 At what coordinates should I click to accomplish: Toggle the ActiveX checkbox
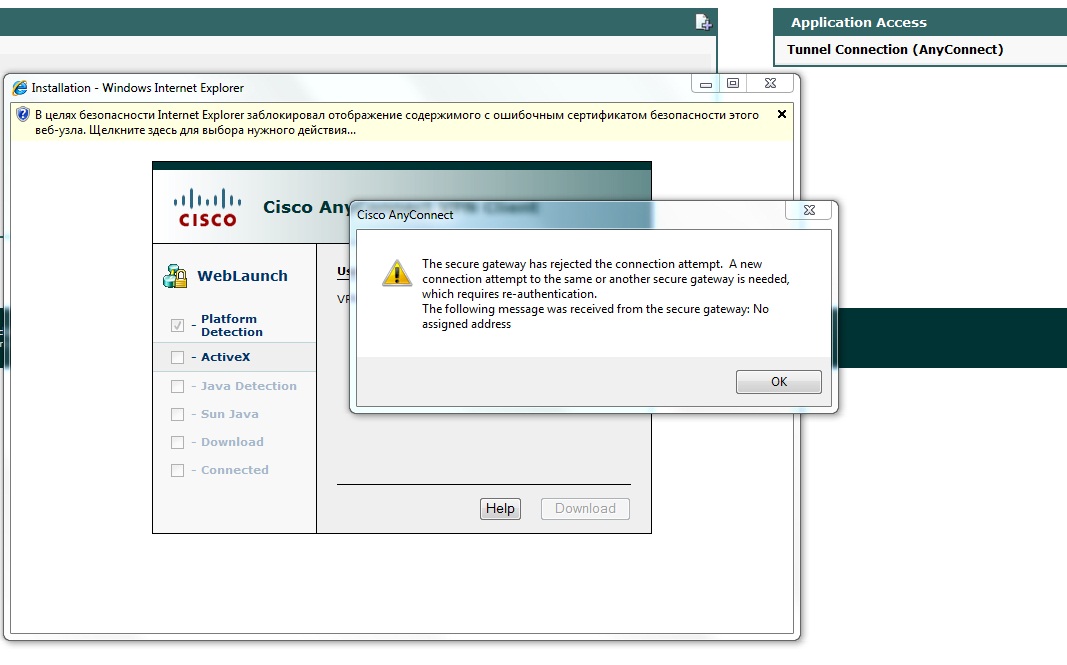click(178, 357)
